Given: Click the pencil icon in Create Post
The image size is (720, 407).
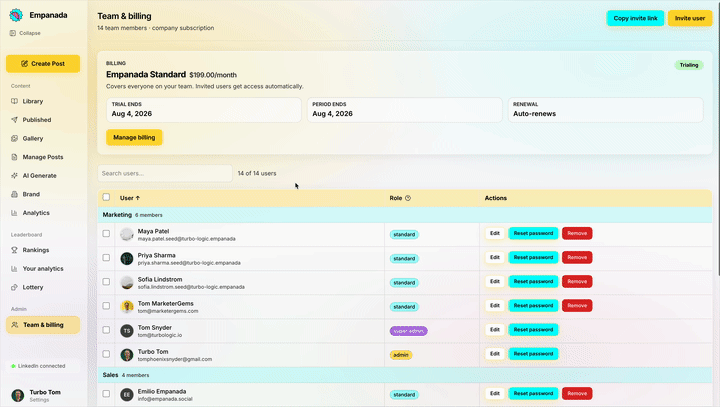Looking at the screenshot, I should (24, 63).
